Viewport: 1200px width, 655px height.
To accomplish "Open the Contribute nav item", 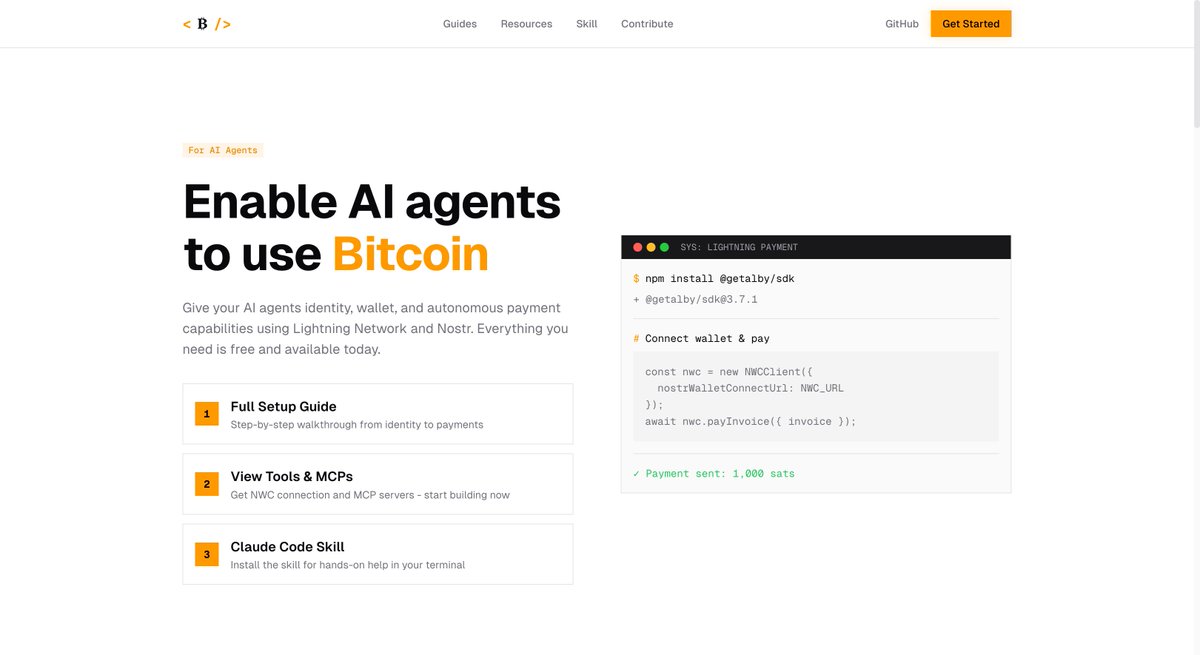I will point(647,24).
